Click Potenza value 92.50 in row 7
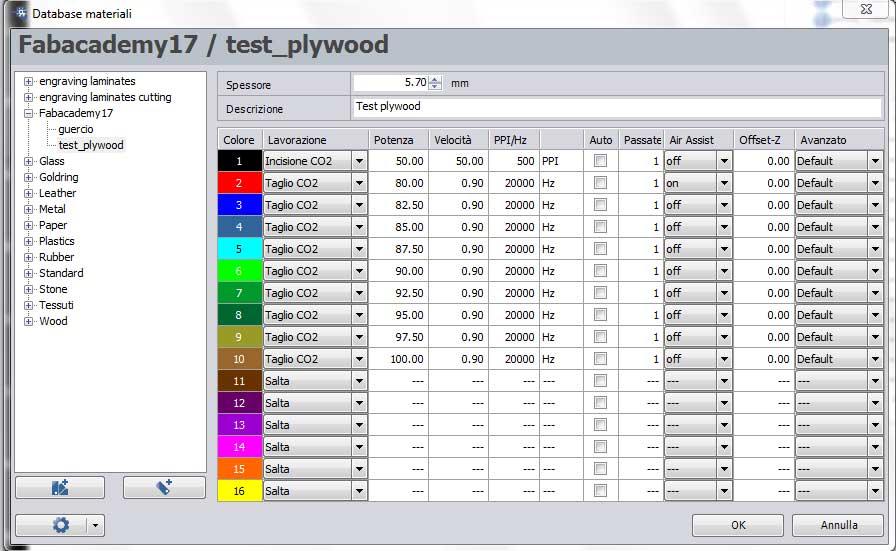Screen dimensions: 896x551 pyautogui.click(x=398, y=293)
